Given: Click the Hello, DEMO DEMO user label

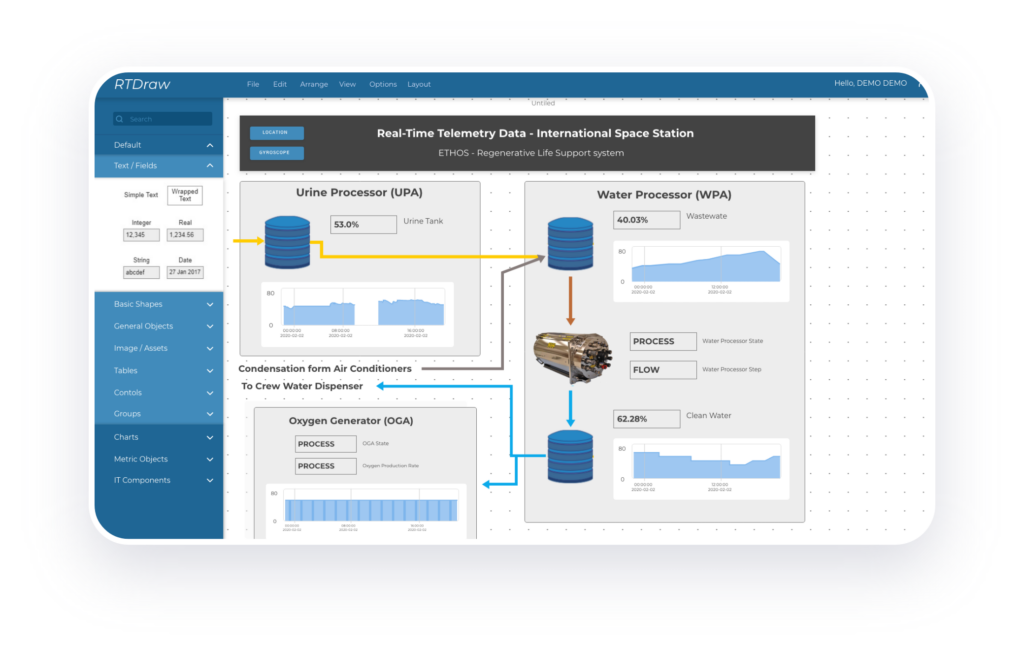Looking at the screenshot, I should pos(870,83).
